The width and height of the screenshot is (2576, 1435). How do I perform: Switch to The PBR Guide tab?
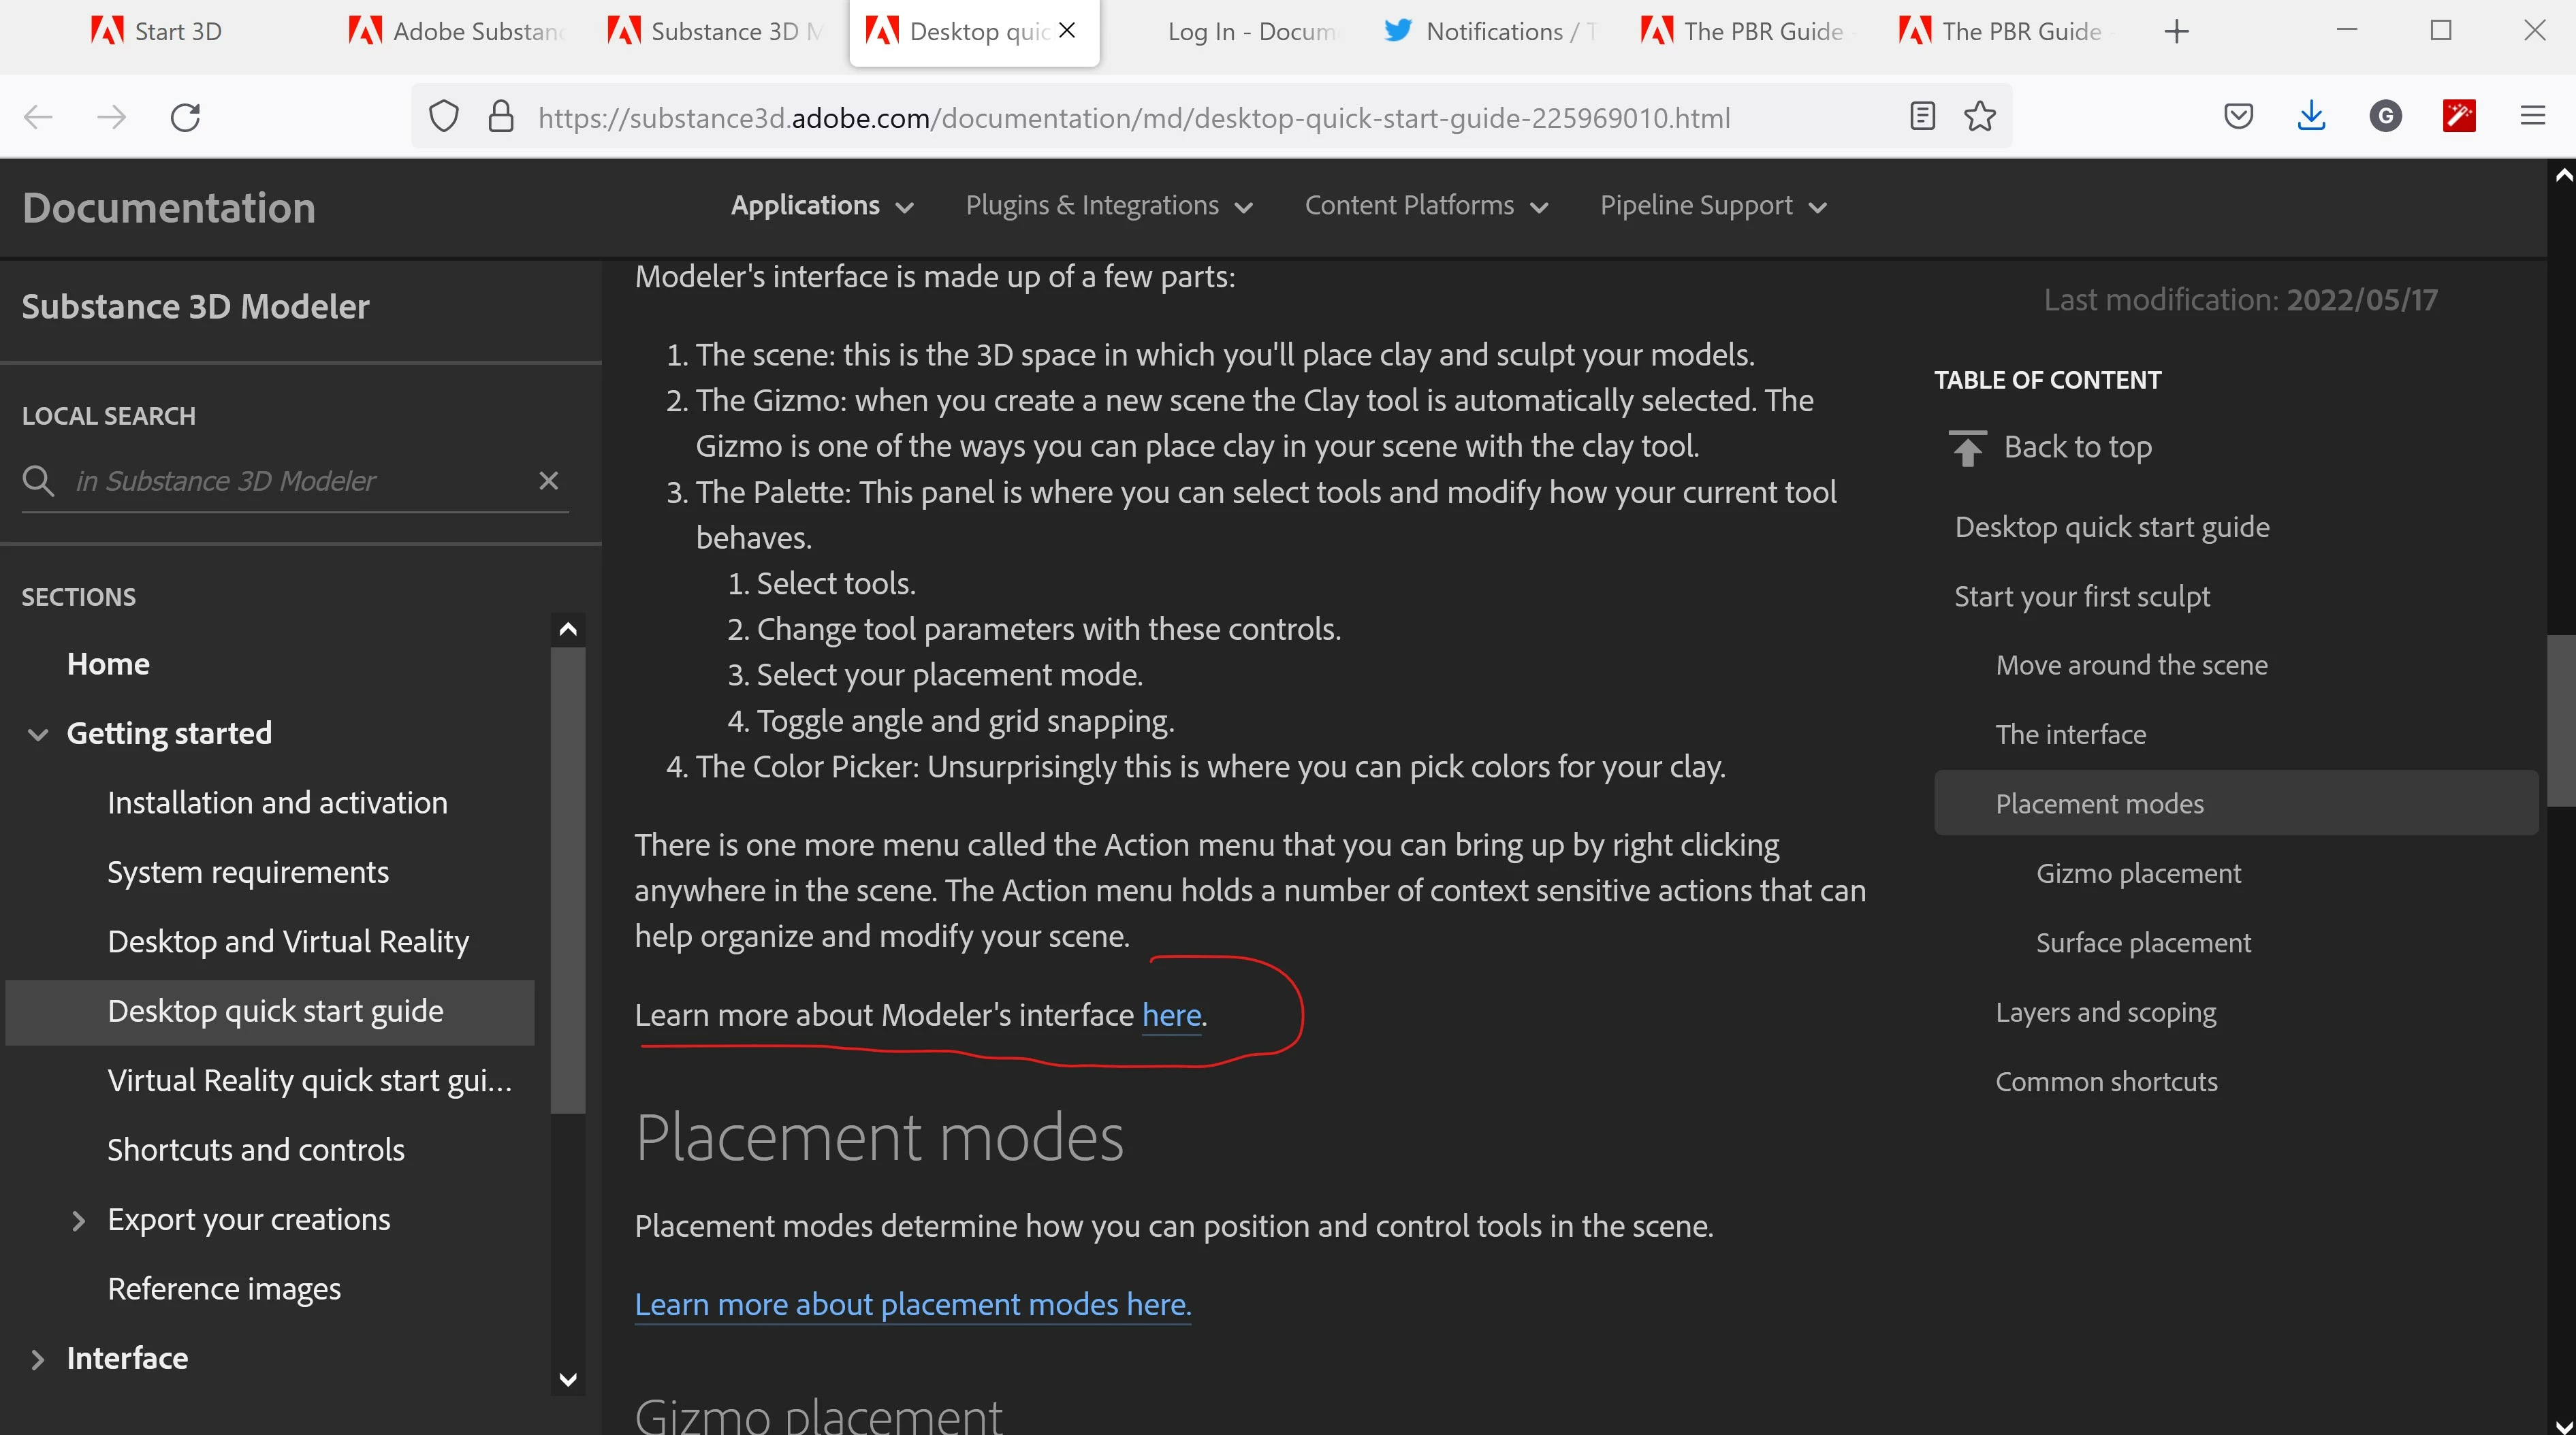tap(1762, 32)
